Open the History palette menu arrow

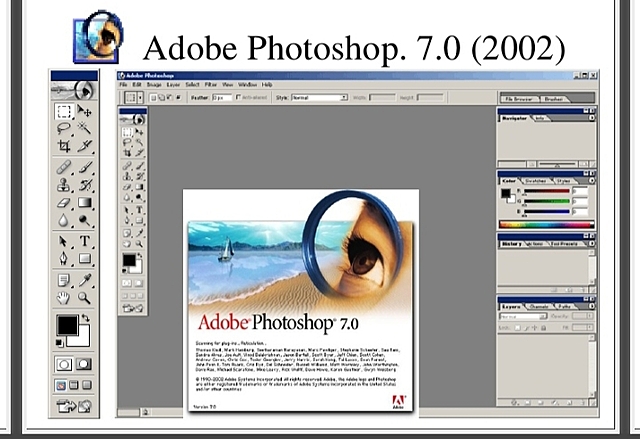tap(591, 244)
